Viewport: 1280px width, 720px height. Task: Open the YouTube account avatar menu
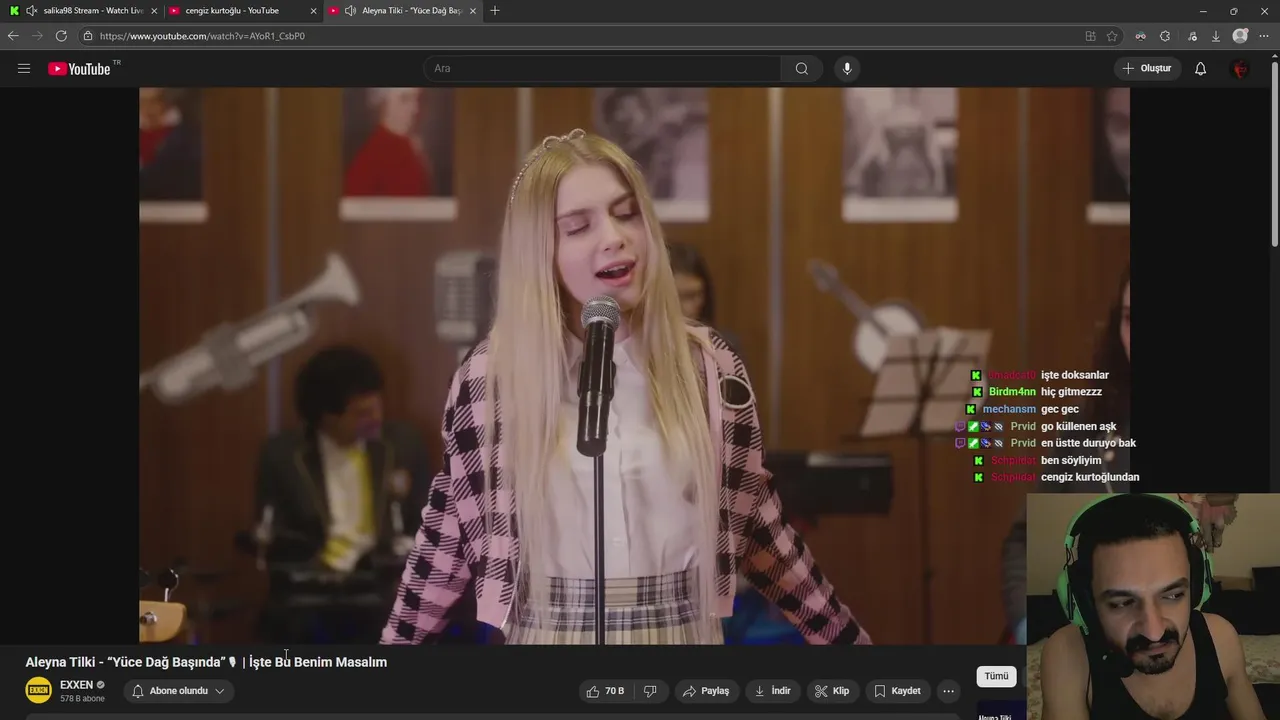[x=1240, y=69]
